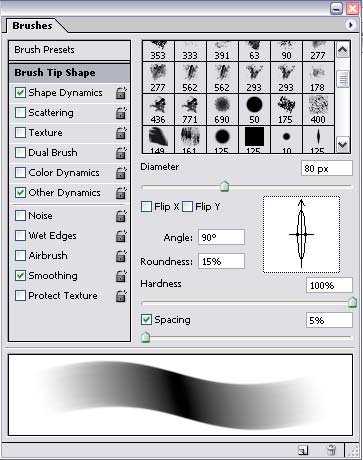Screen dimensions: 363x460
Task: Choose the 333 brush thumbnail
Action: (x=190, y=51)
